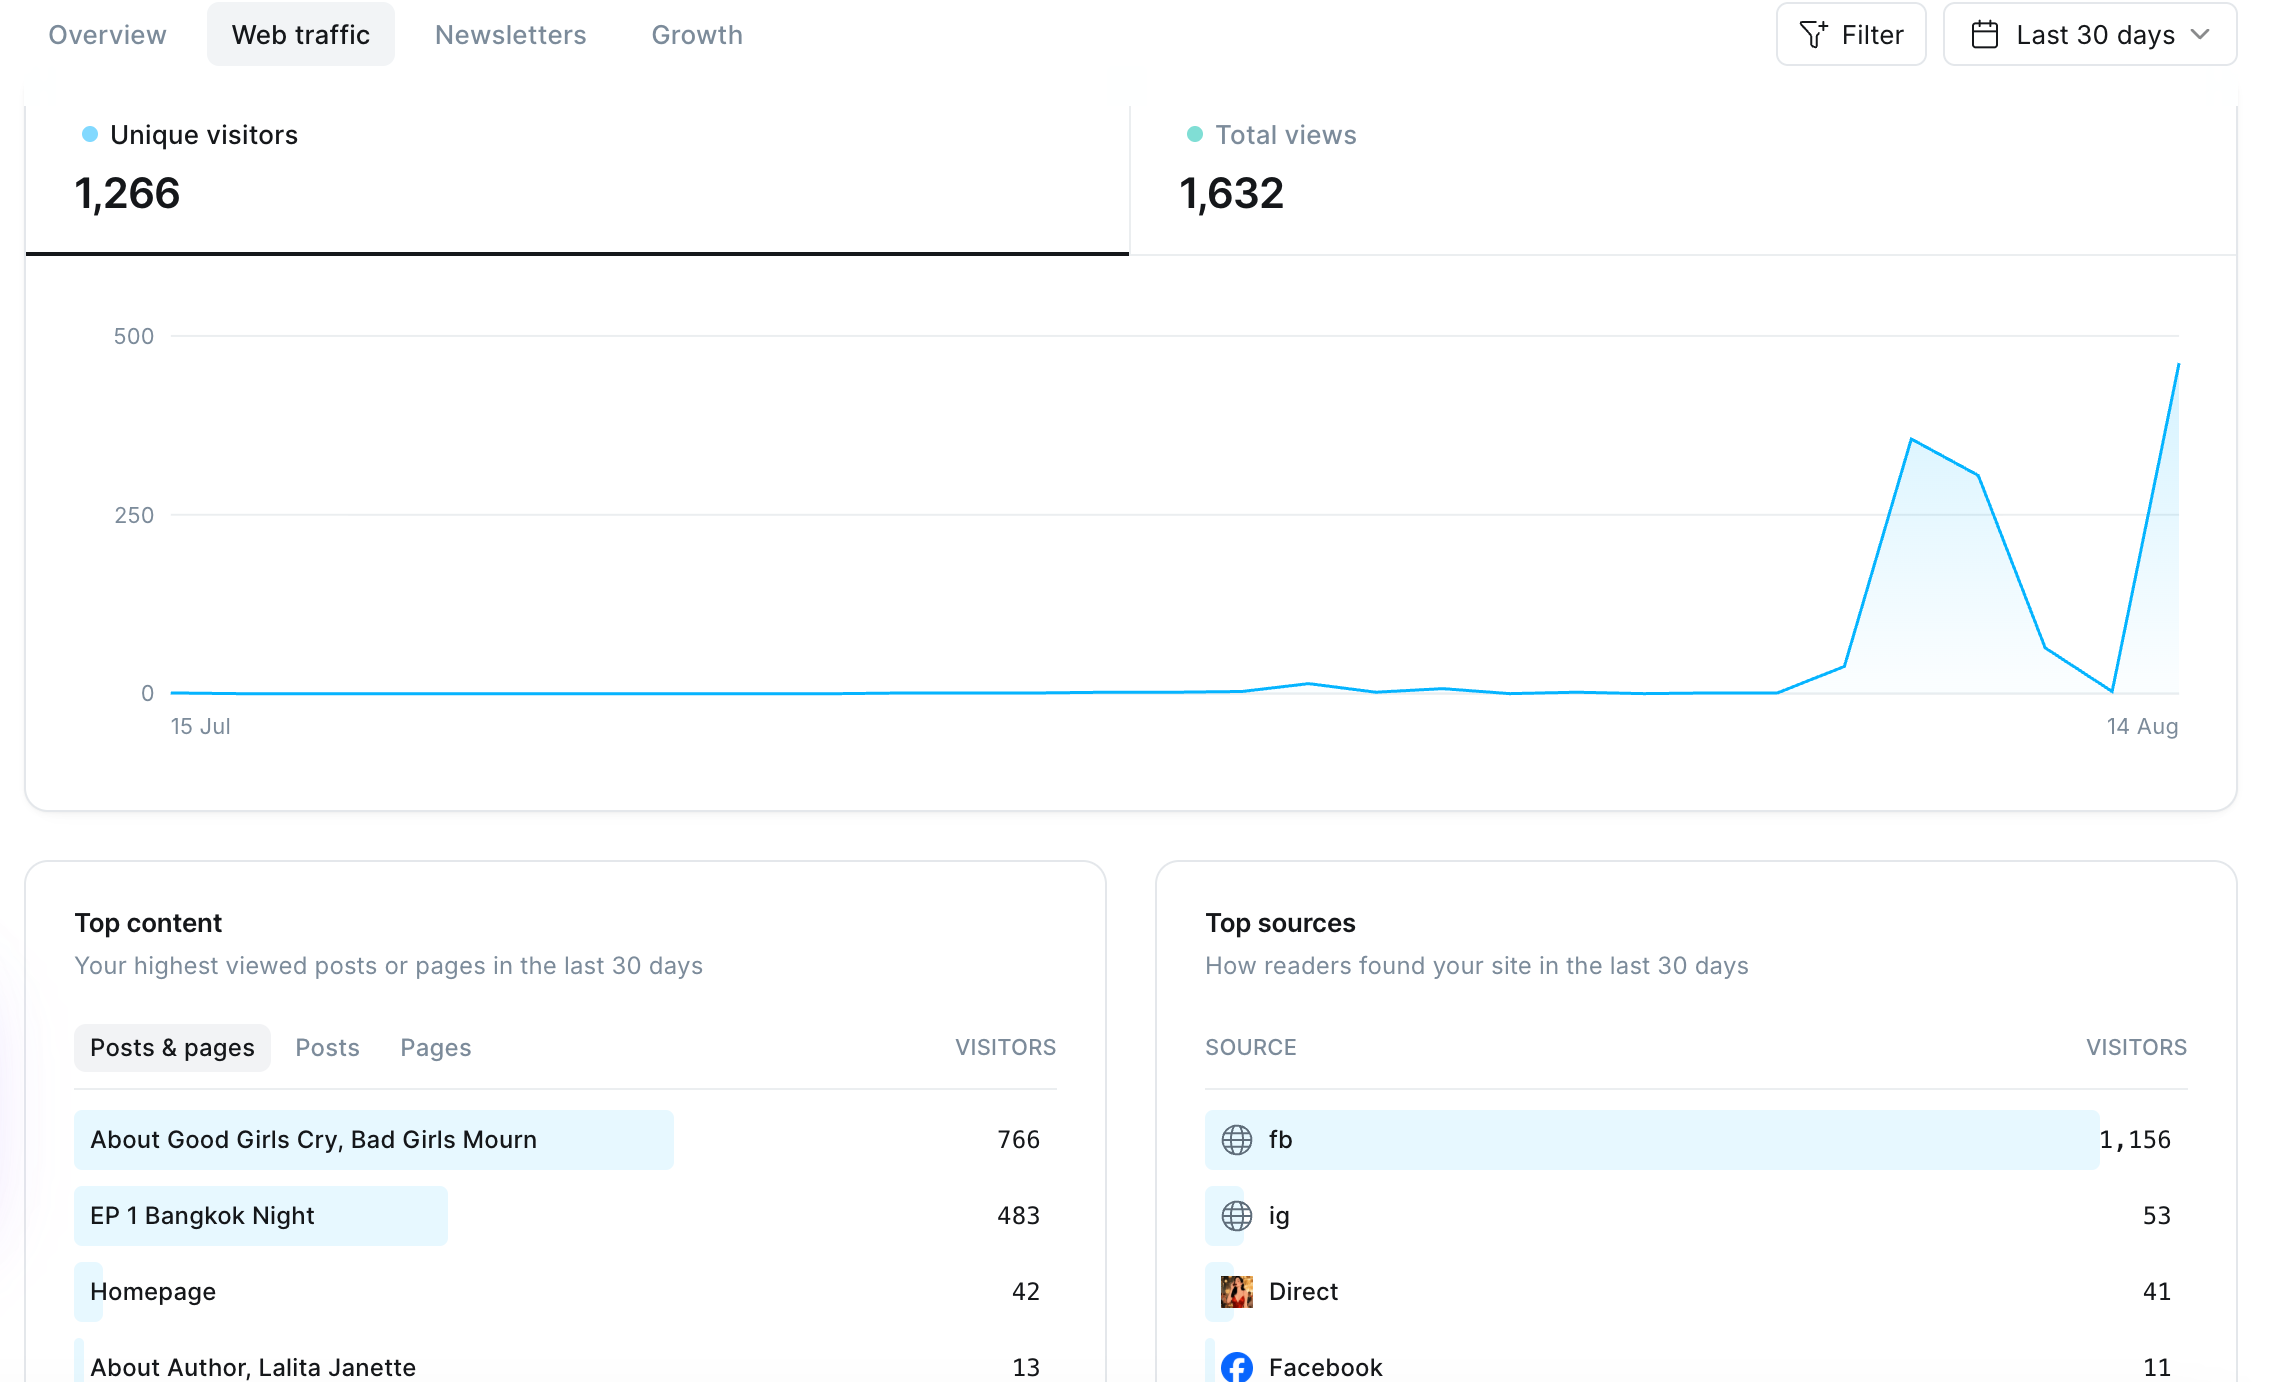2272x1382 pixels.
Task: Click the globe icon beside fb
Action: (1237, 1140)
